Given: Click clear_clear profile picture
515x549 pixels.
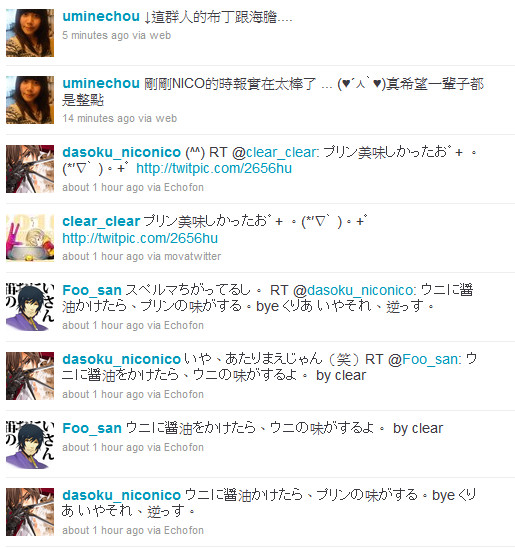Looking at the screenshot, I should coord(30,238).
